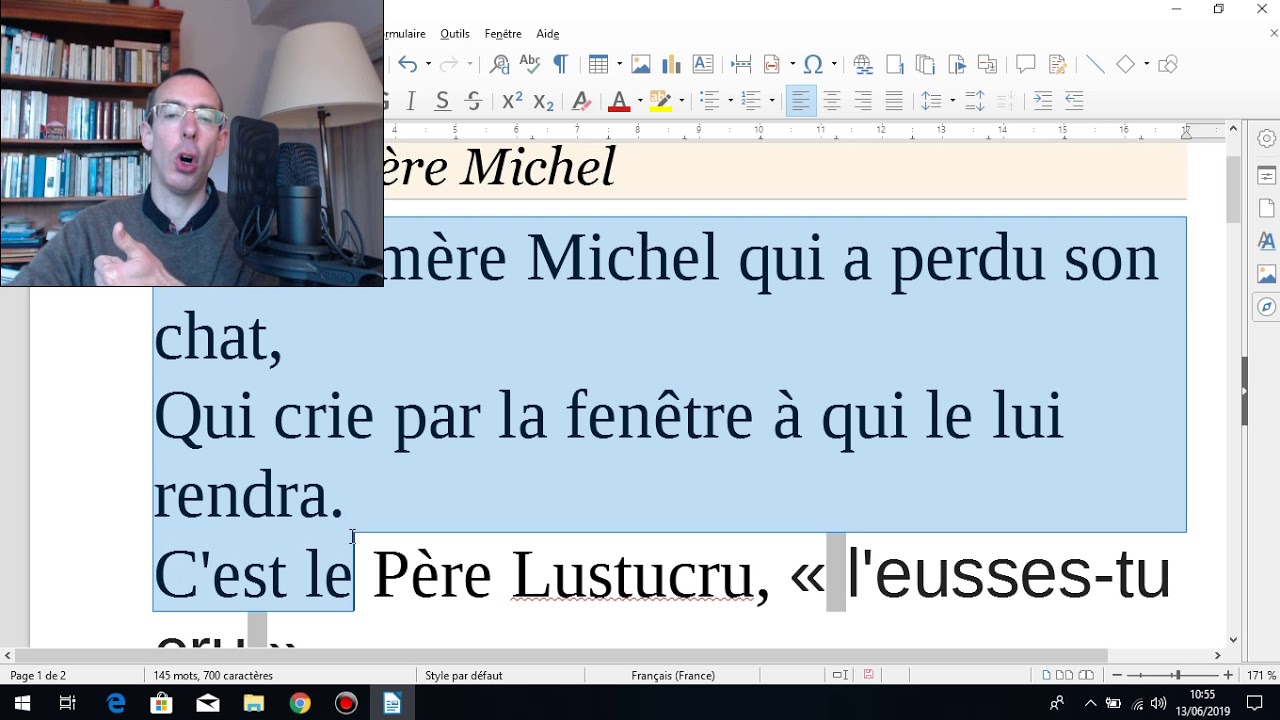
Task: Click the 171 % zoom percentage
Action: coord(1261,675)
